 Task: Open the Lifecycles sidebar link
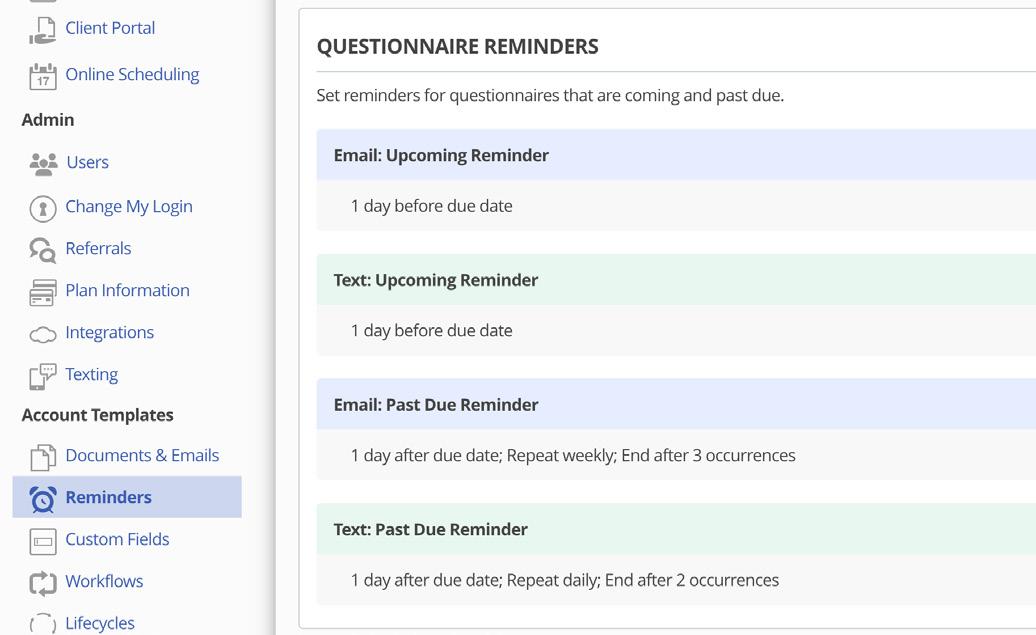pyautogui.click(x=99, y=623)
